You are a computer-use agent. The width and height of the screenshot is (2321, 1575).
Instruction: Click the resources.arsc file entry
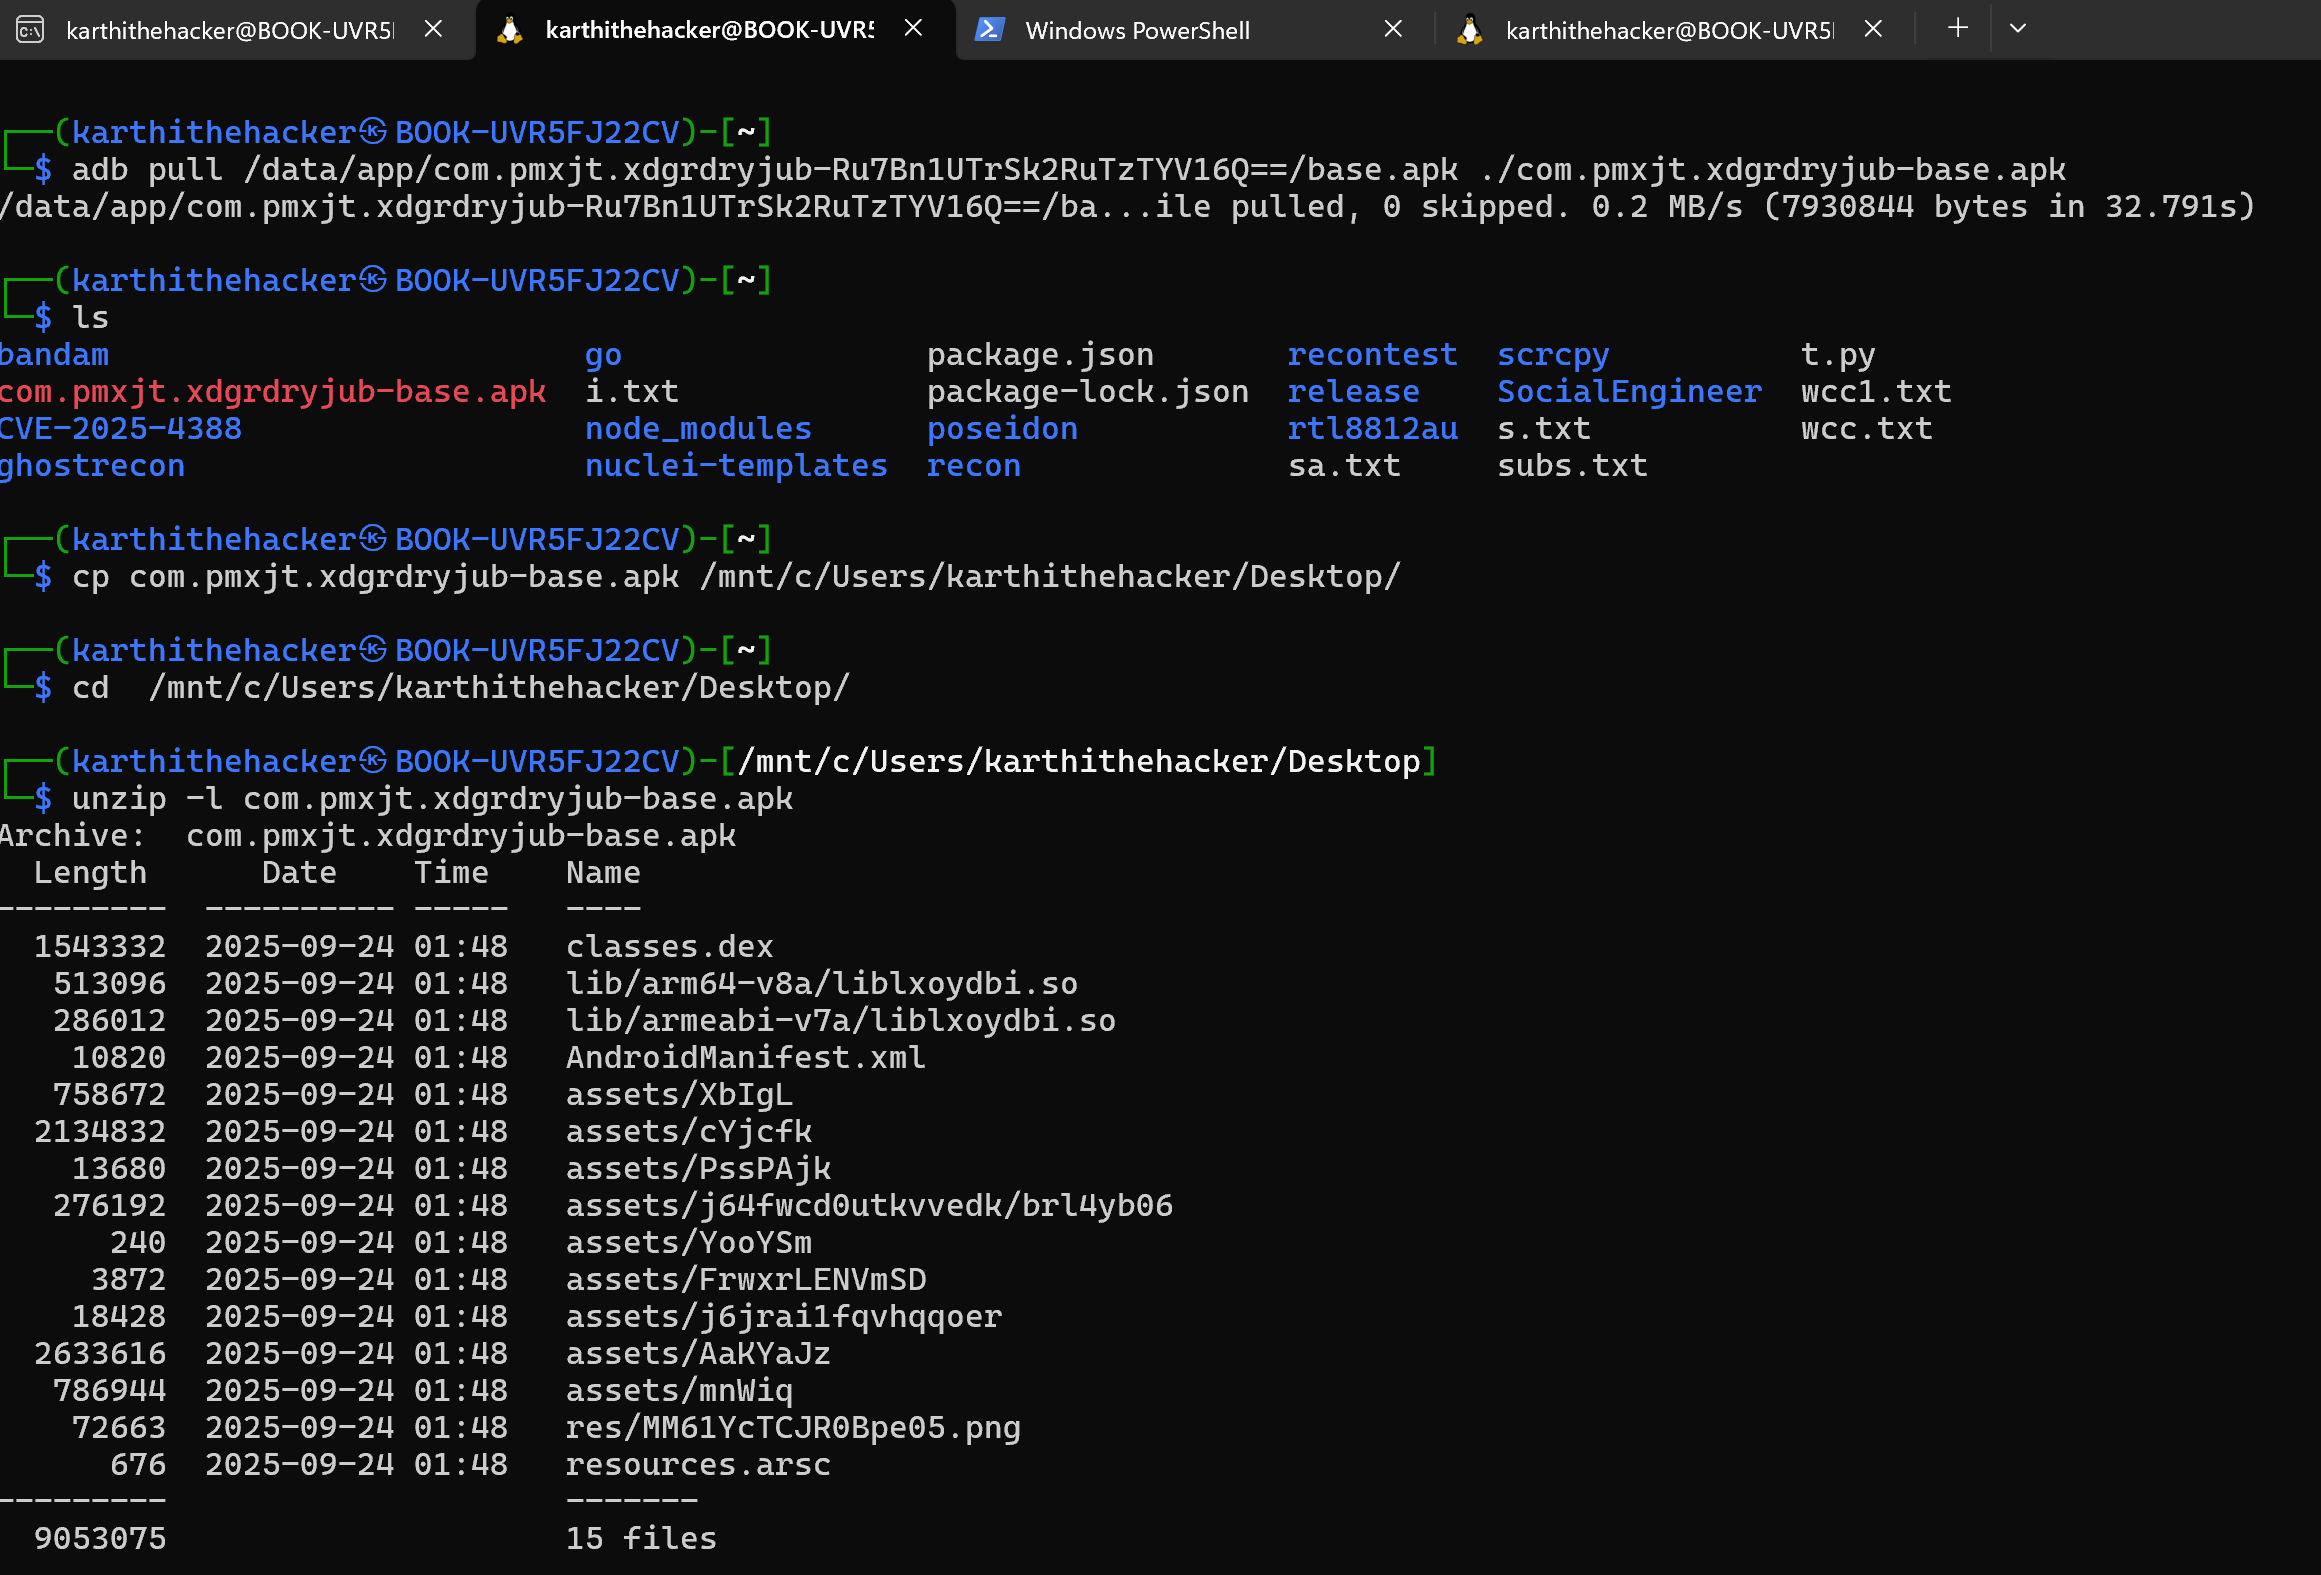click(x=697, y=1465)
